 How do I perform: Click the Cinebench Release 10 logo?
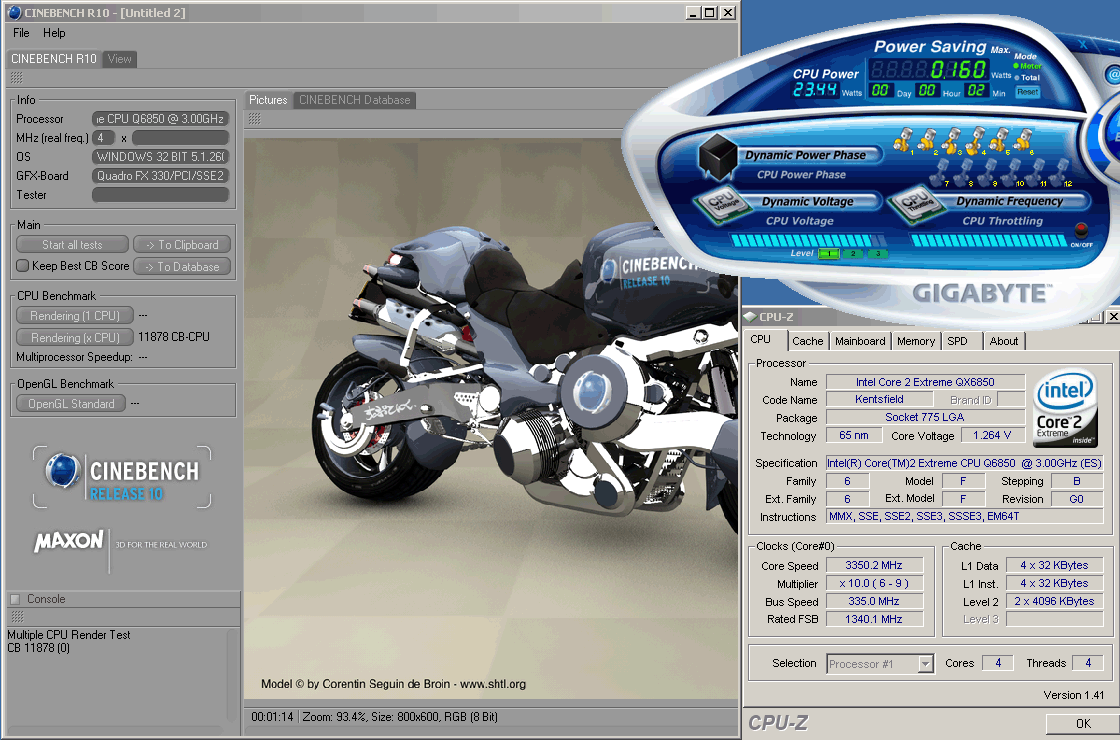[120, 477]
